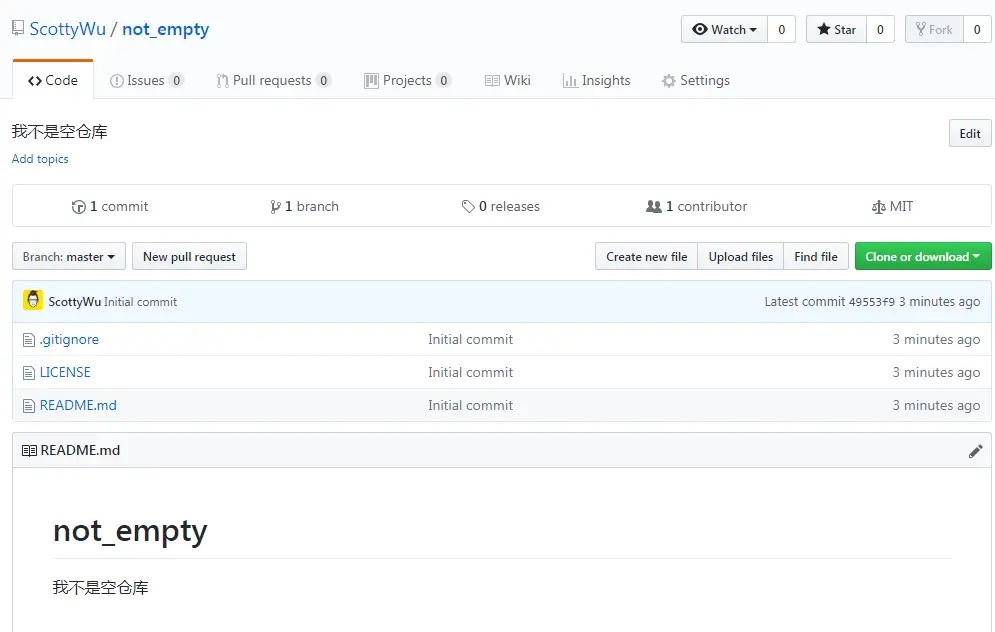Edit README with the pencil icon

(975, 451)
